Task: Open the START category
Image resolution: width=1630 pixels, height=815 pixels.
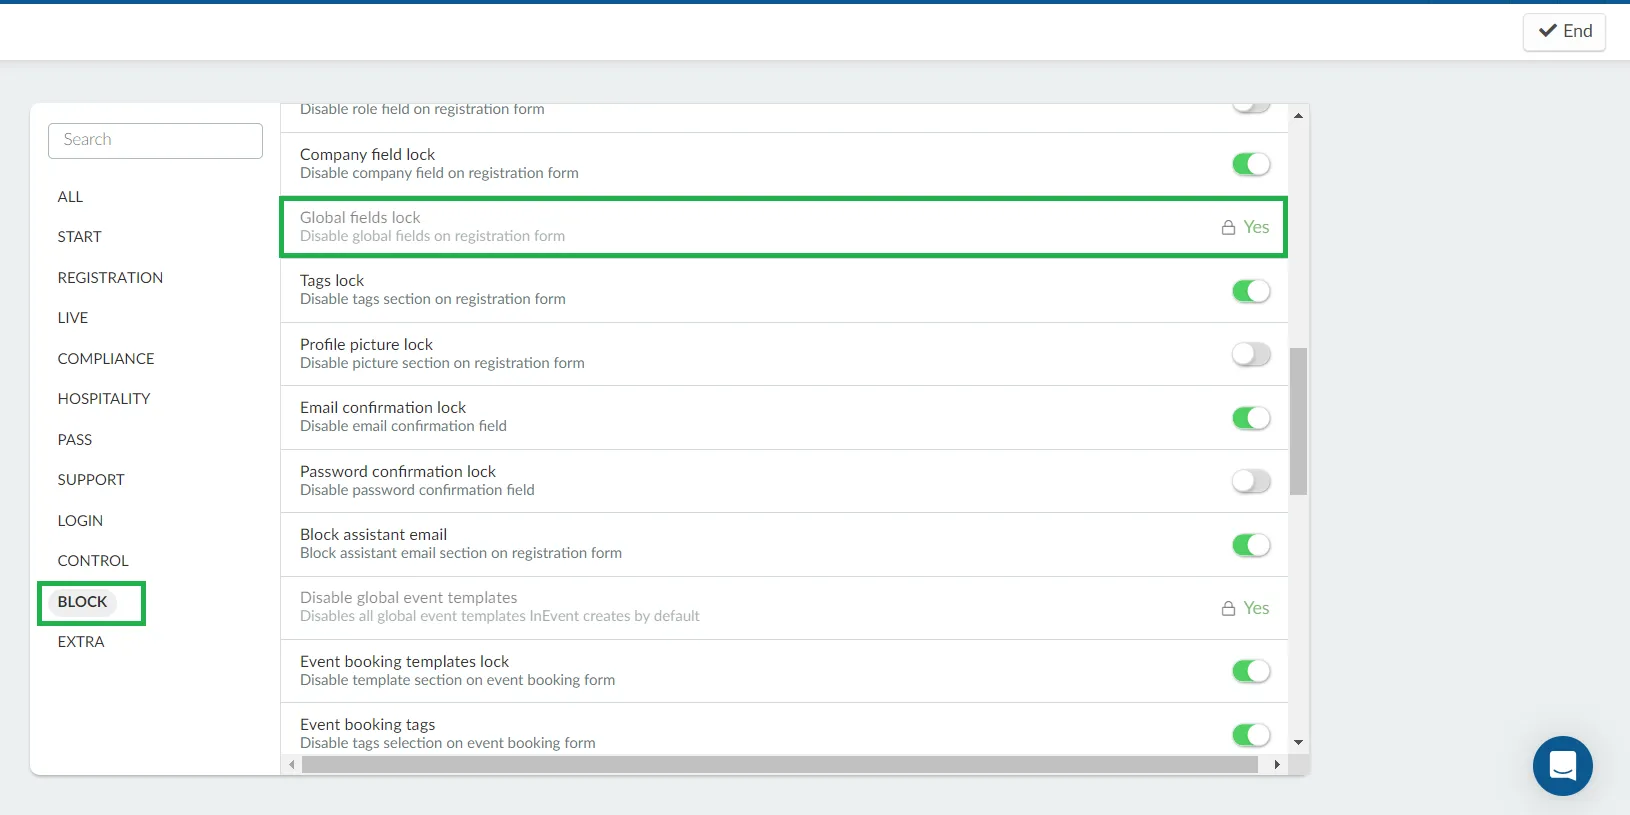Action: tap(79, 237)
